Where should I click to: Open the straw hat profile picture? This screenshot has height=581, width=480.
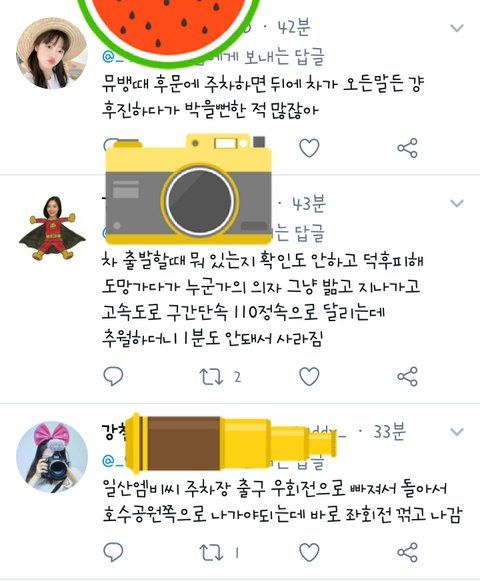(x=52, y=53)
